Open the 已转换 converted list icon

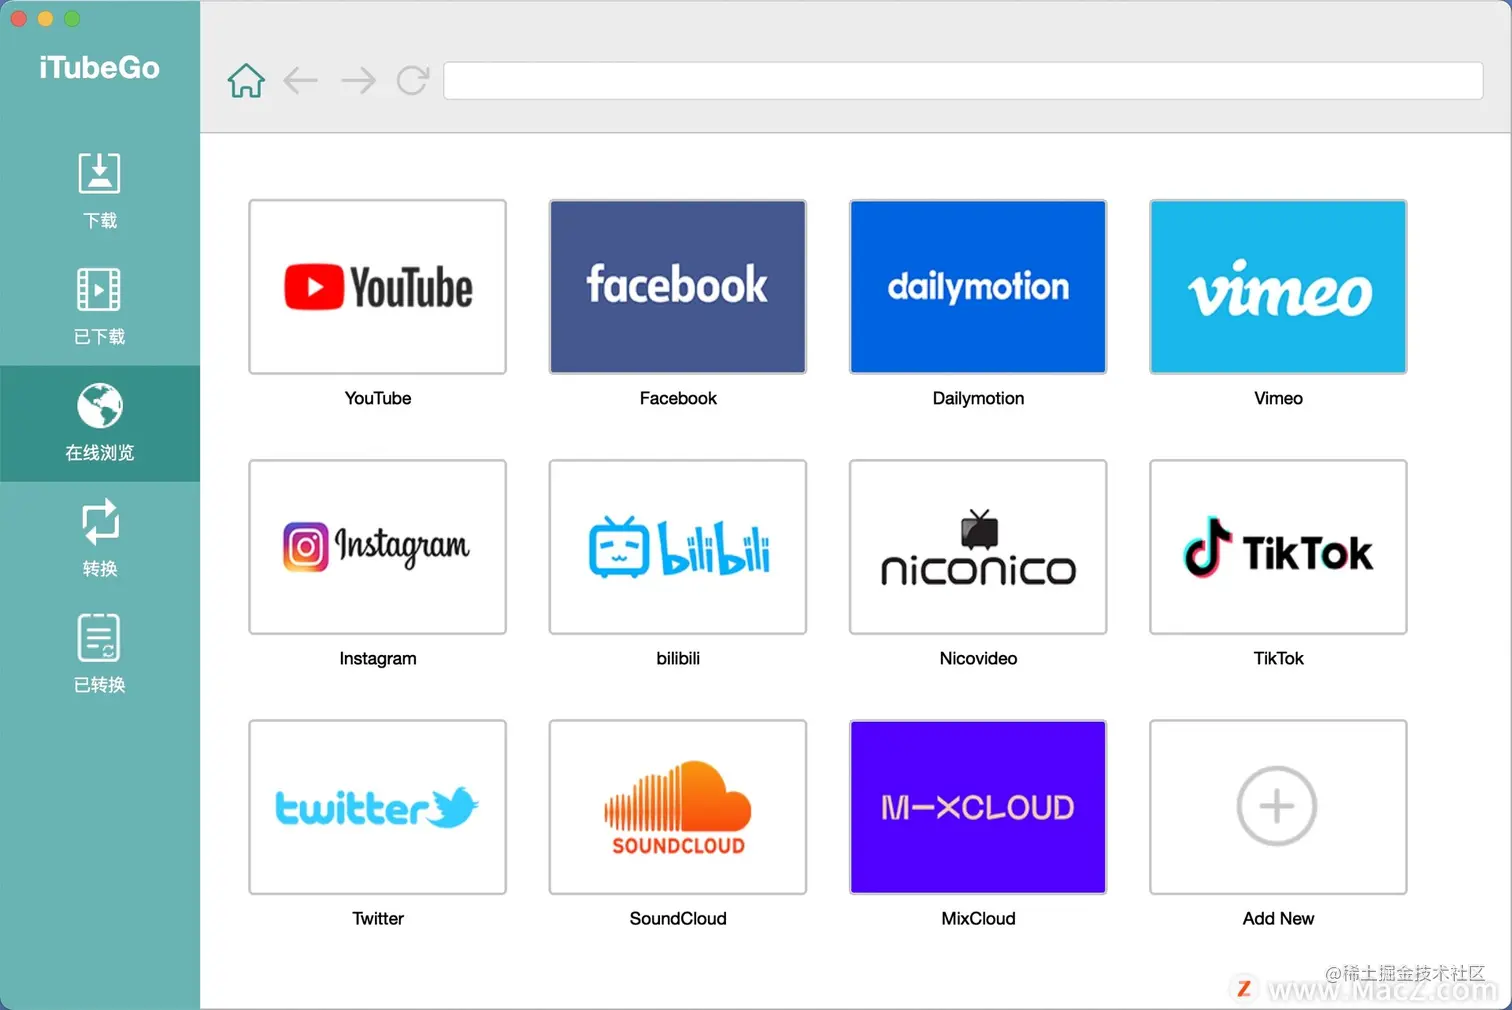click(99, 638)
